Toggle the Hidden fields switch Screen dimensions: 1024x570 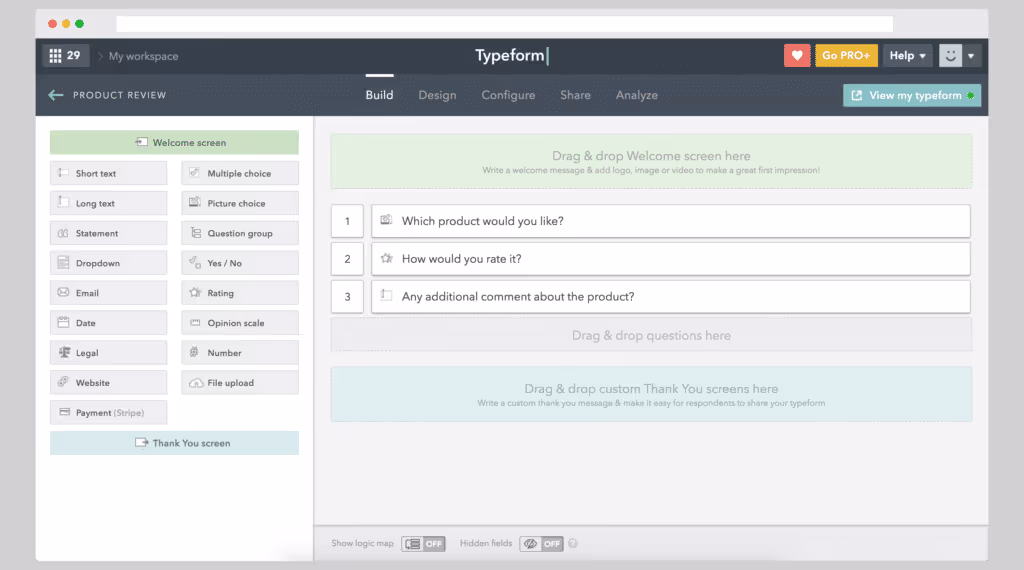pos(541,543)
